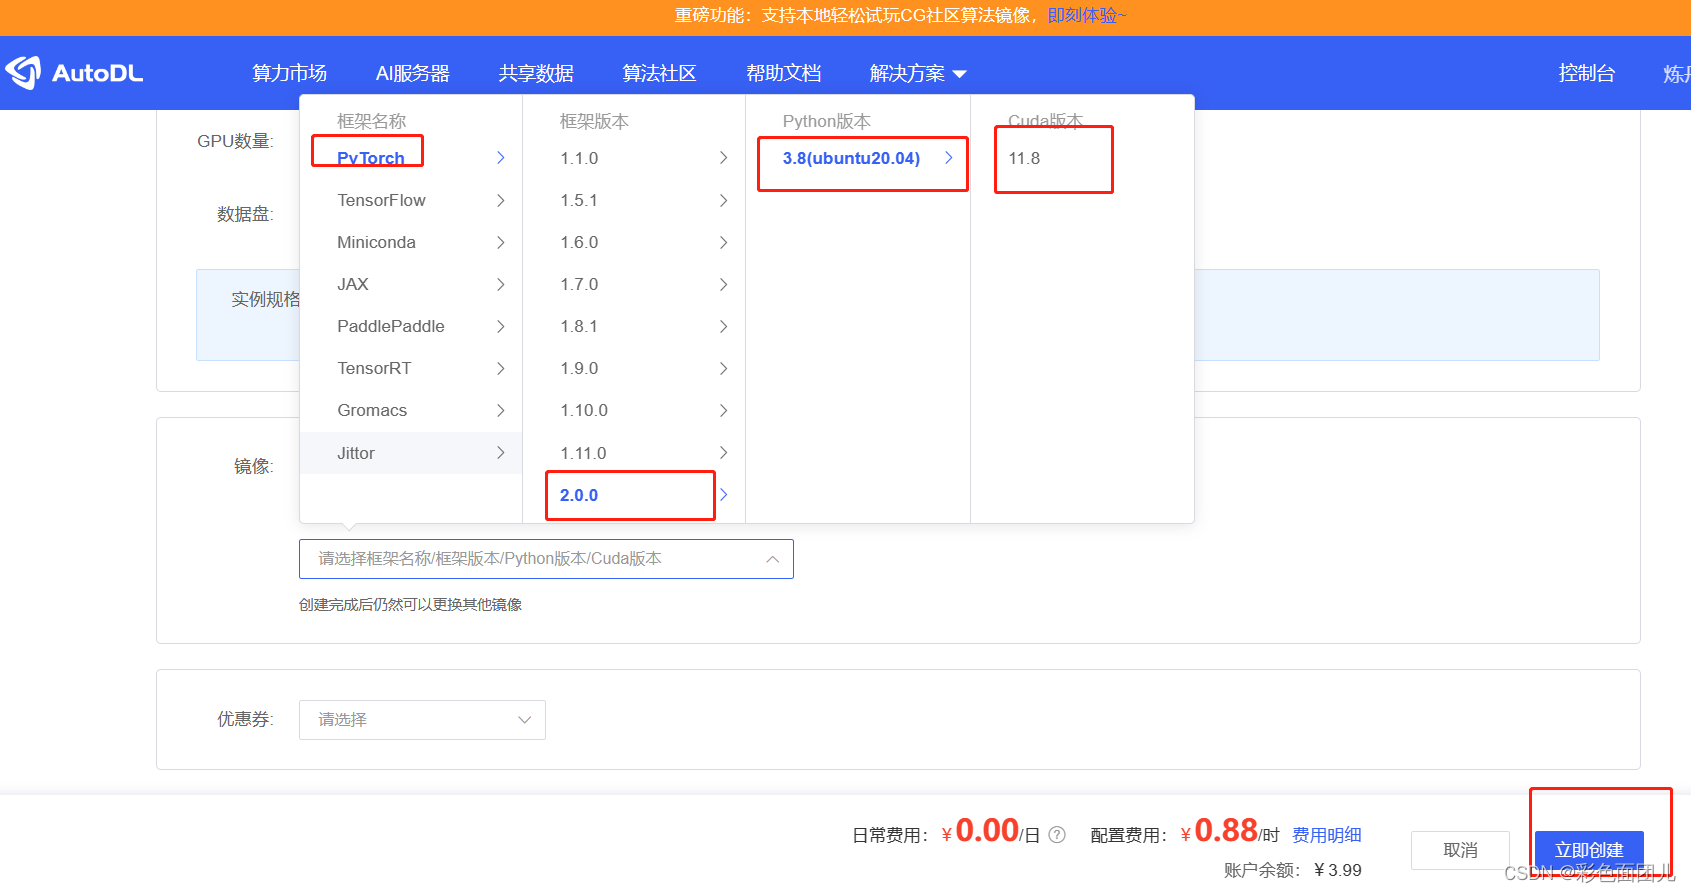Click the 立即创建 create button
The height and width of the screenshot is (893, 1691).
(x=1589, y=850)
